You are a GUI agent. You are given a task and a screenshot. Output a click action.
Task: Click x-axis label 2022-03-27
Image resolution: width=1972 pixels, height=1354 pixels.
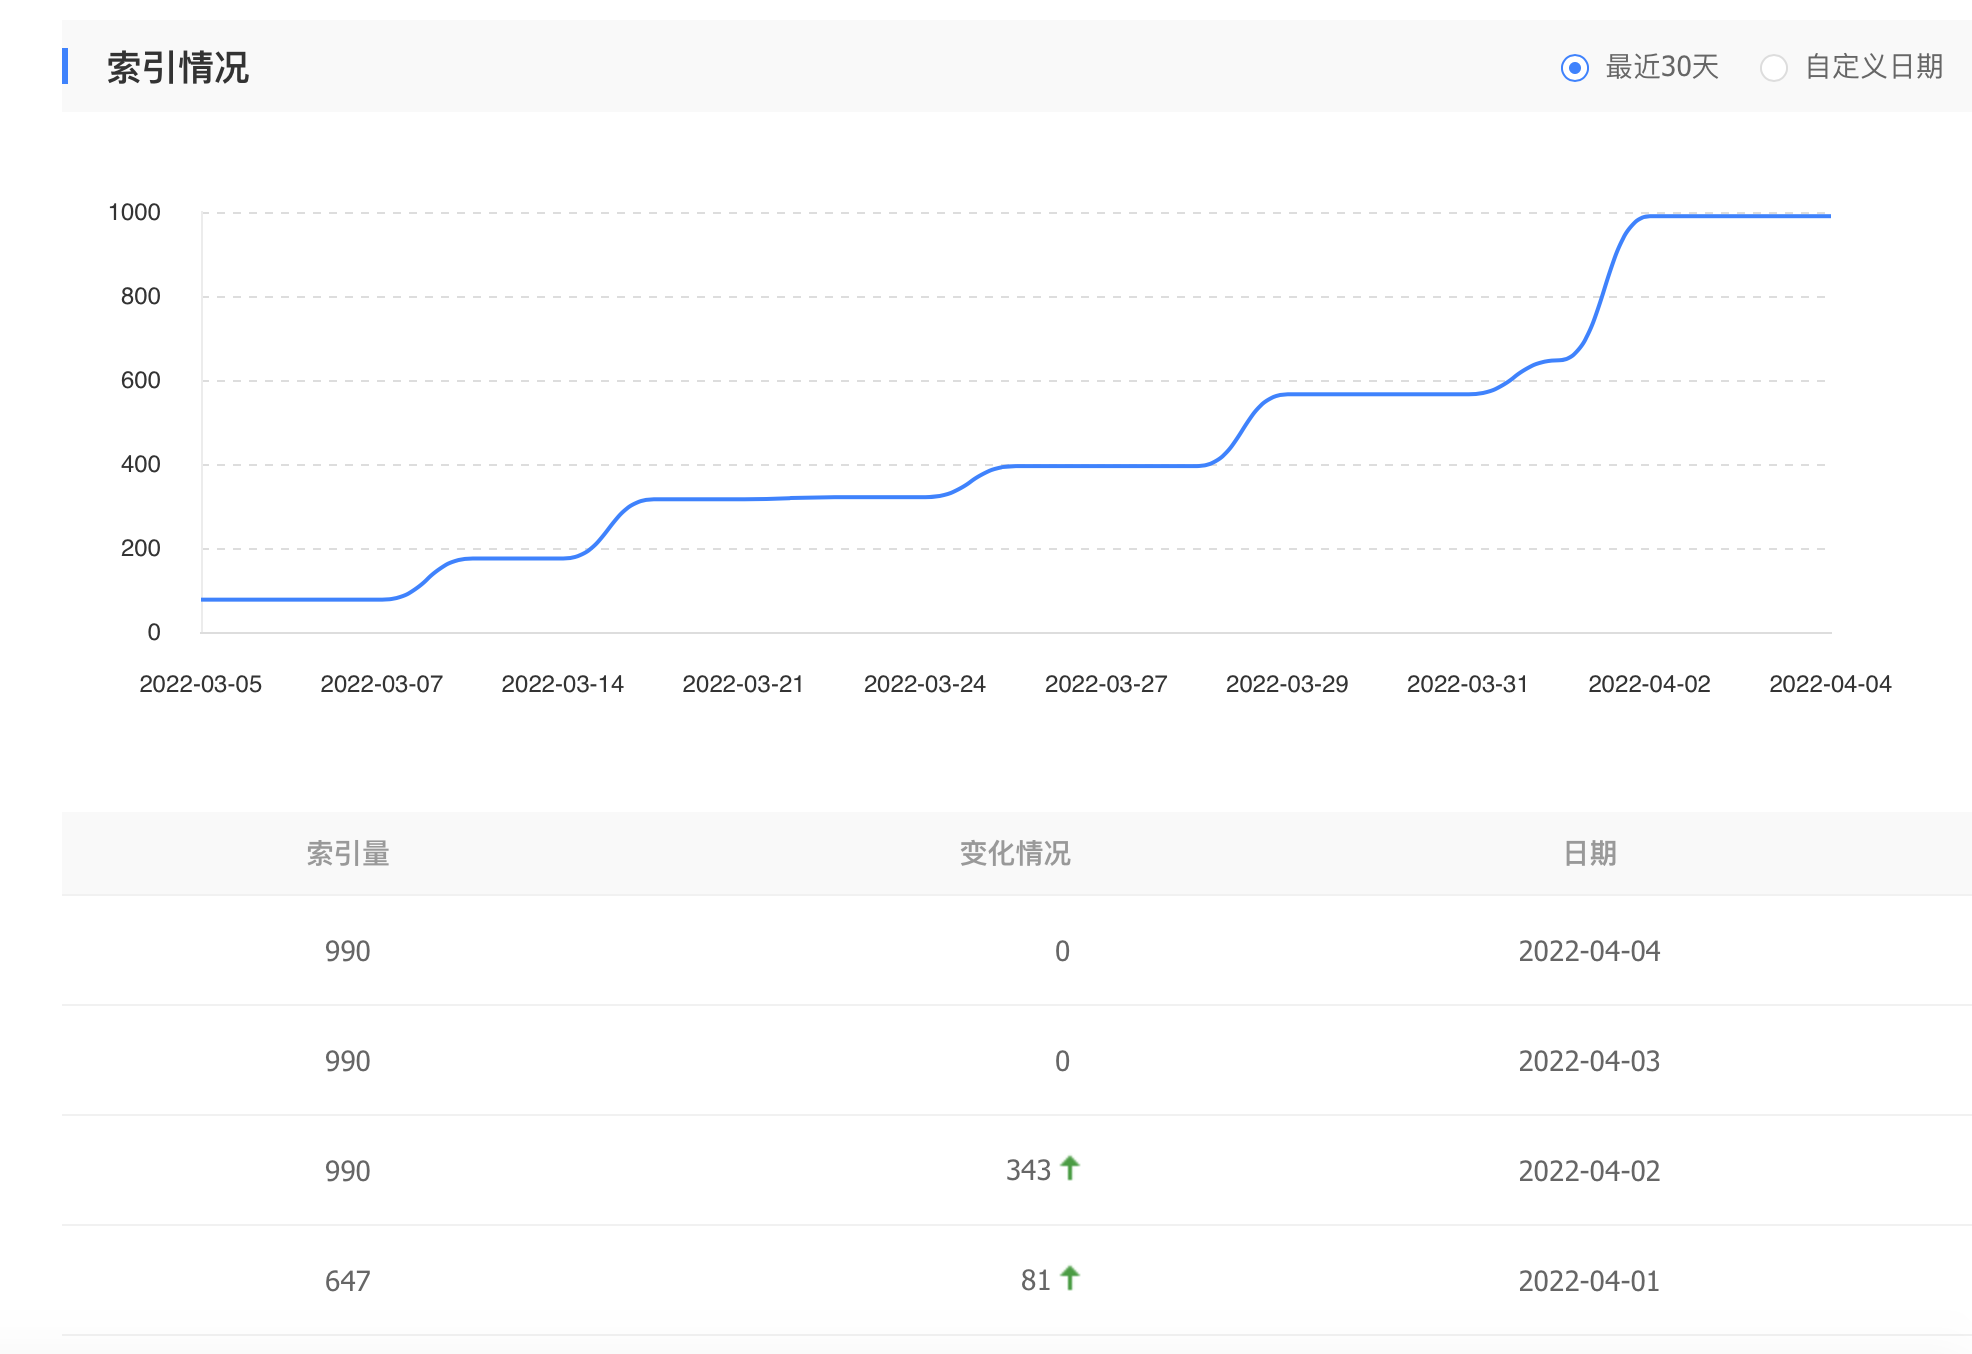[x=1106, y=684]
